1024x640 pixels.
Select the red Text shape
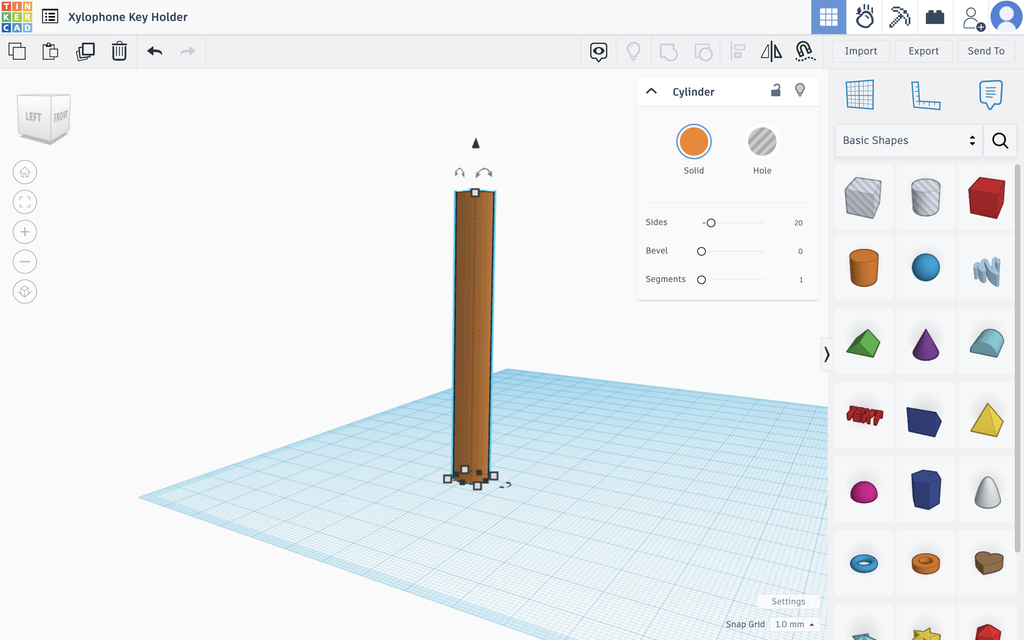click(x=863, y=415)
